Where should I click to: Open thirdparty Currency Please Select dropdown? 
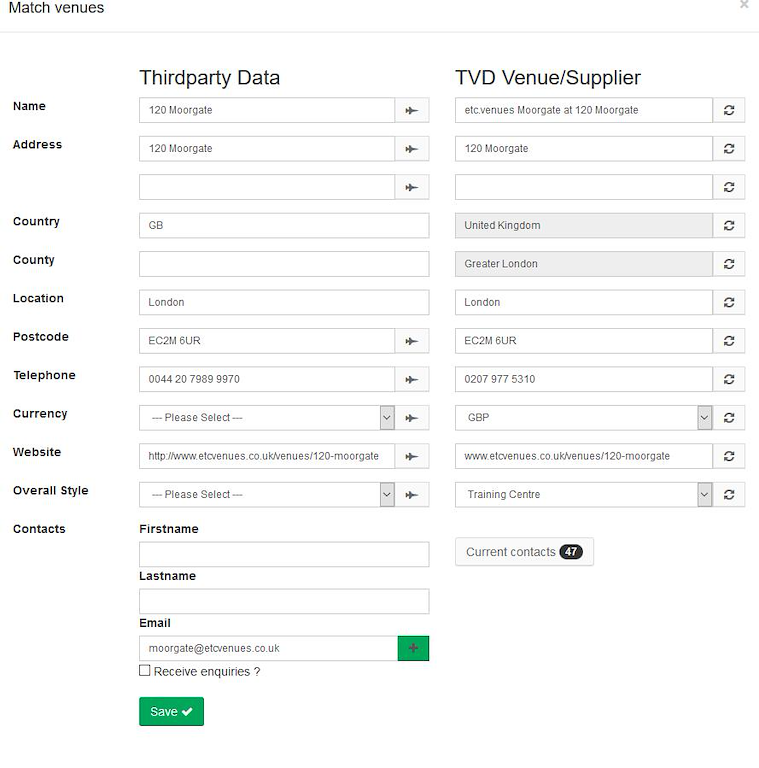click(x=267, y=418)
